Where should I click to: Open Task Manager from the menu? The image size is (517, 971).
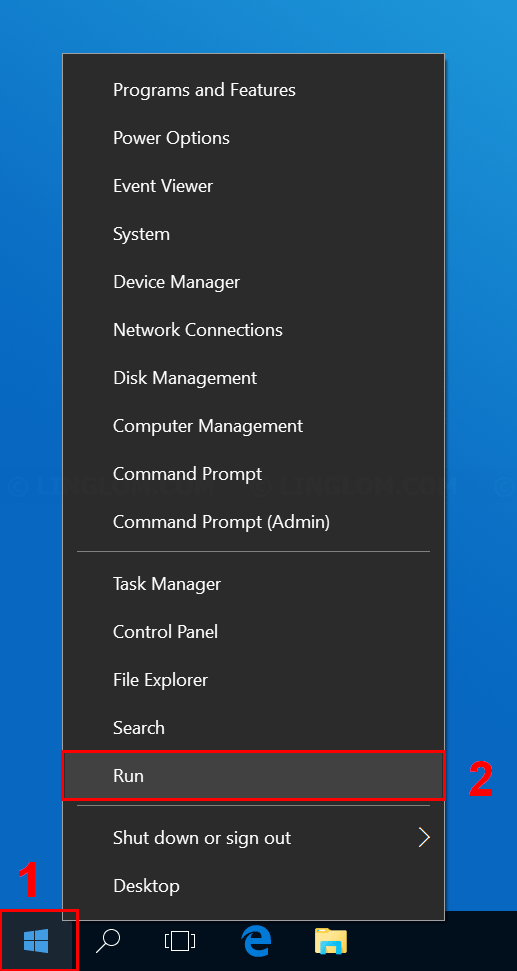(253, 584)
